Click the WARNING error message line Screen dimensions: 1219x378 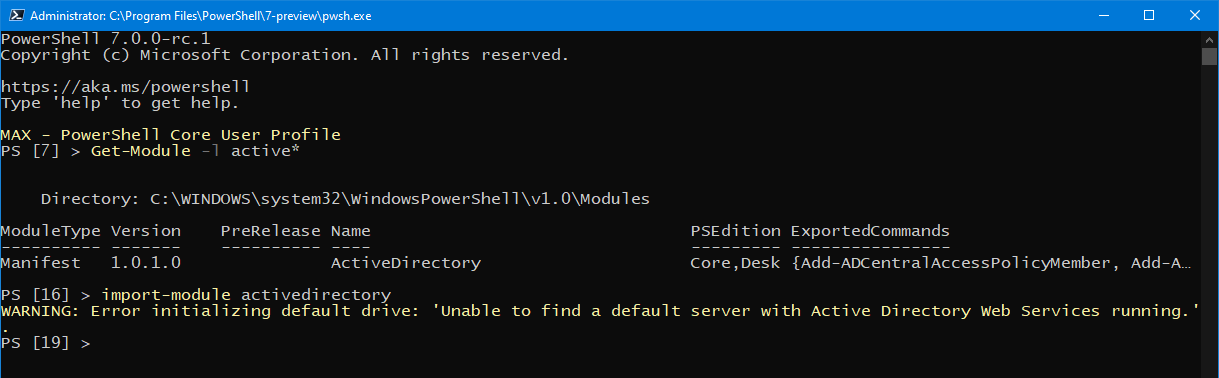coord(600,311)
